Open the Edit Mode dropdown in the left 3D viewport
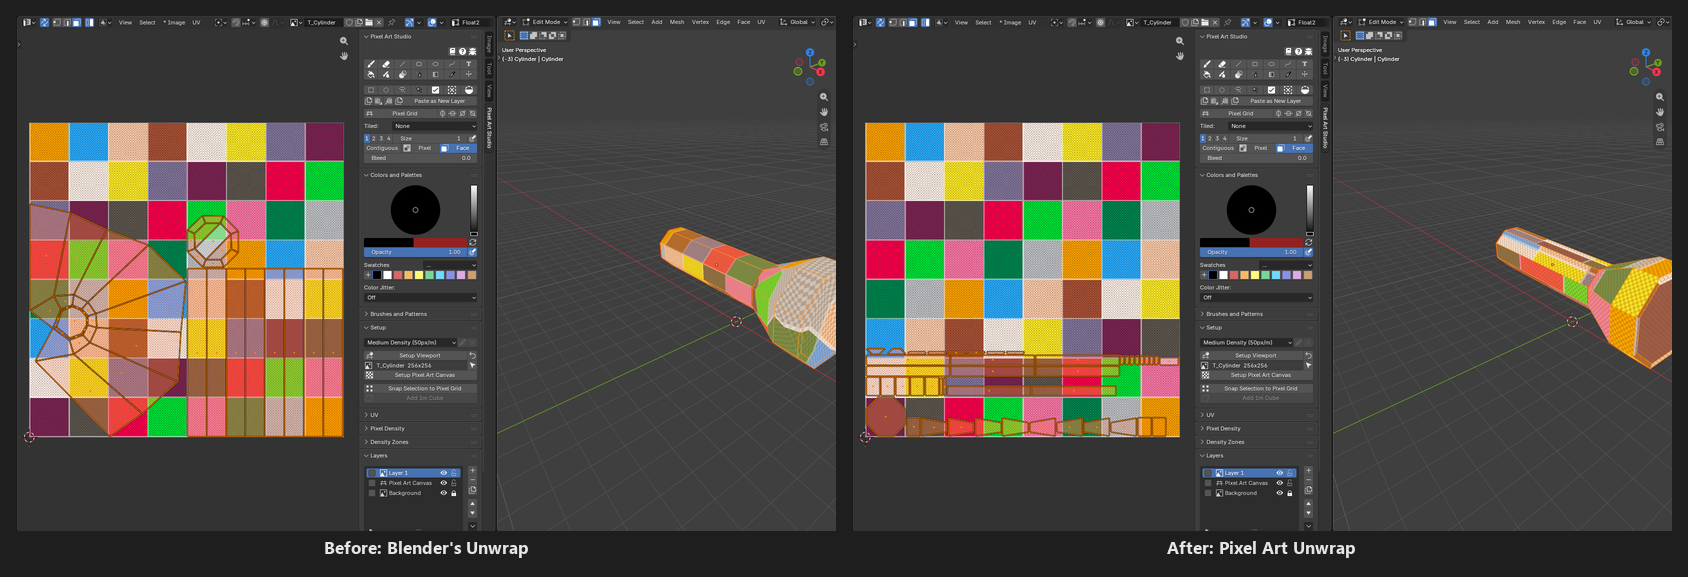The height and width of the screenshot is (577, 1688). [x=545, y=22]
